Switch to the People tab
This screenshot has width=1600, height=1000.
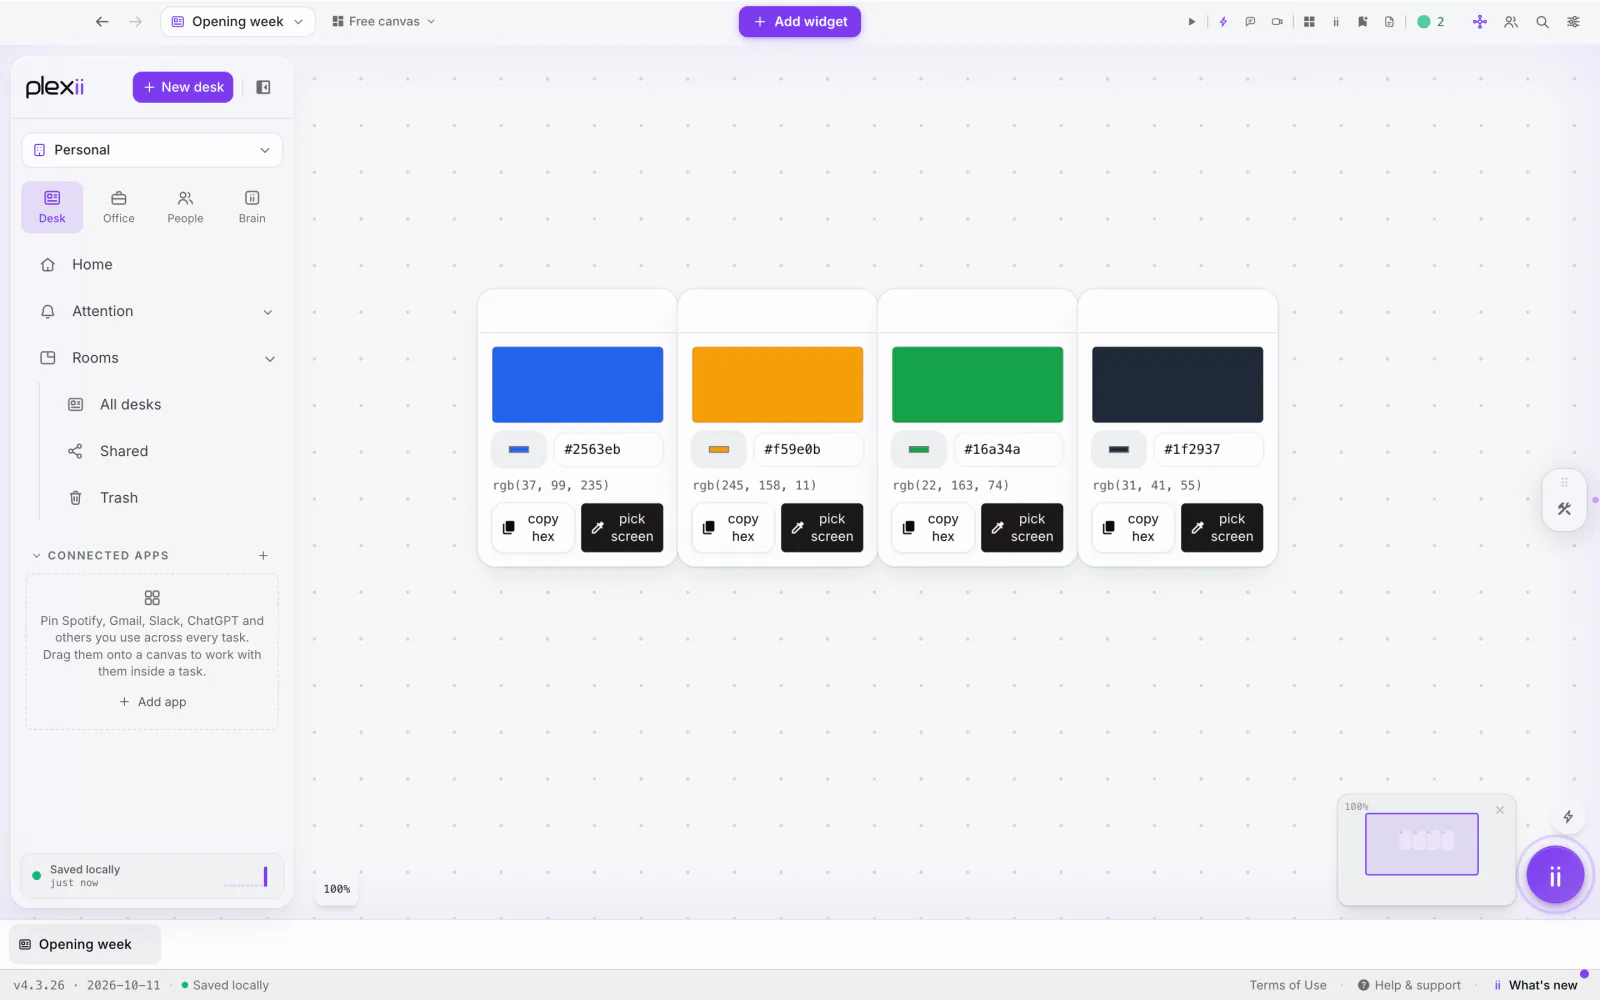pyautogui.click(x=185, y=207)
